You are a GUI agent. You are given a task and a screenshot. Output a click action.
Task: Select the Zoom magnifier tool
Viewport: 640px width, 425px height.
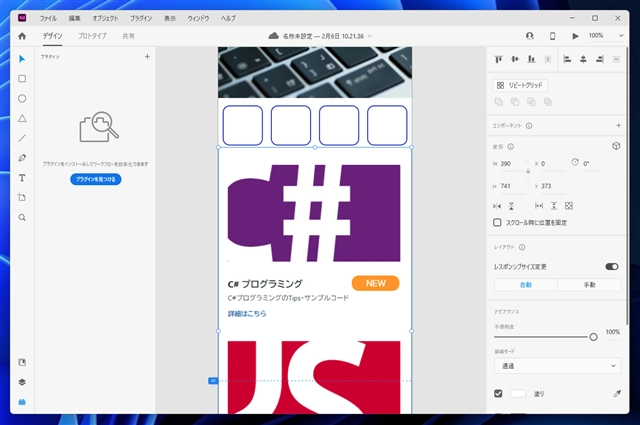tap(22, 218)
